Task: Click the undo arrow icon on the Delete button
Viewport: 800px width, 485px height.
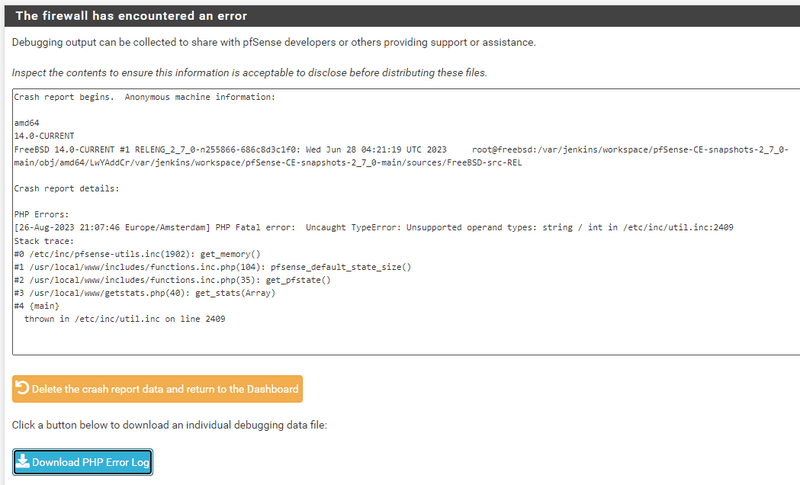Action: [x=22, y=388]
